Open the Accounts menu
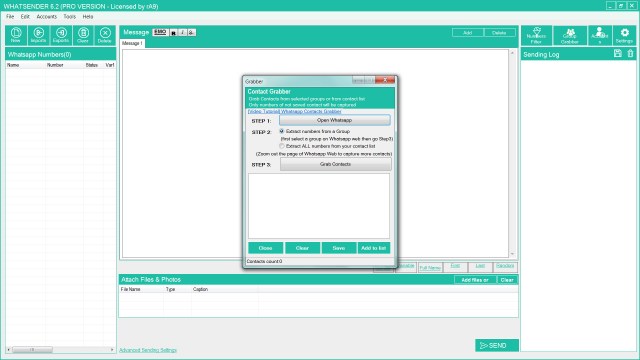 tap(47, 17)
